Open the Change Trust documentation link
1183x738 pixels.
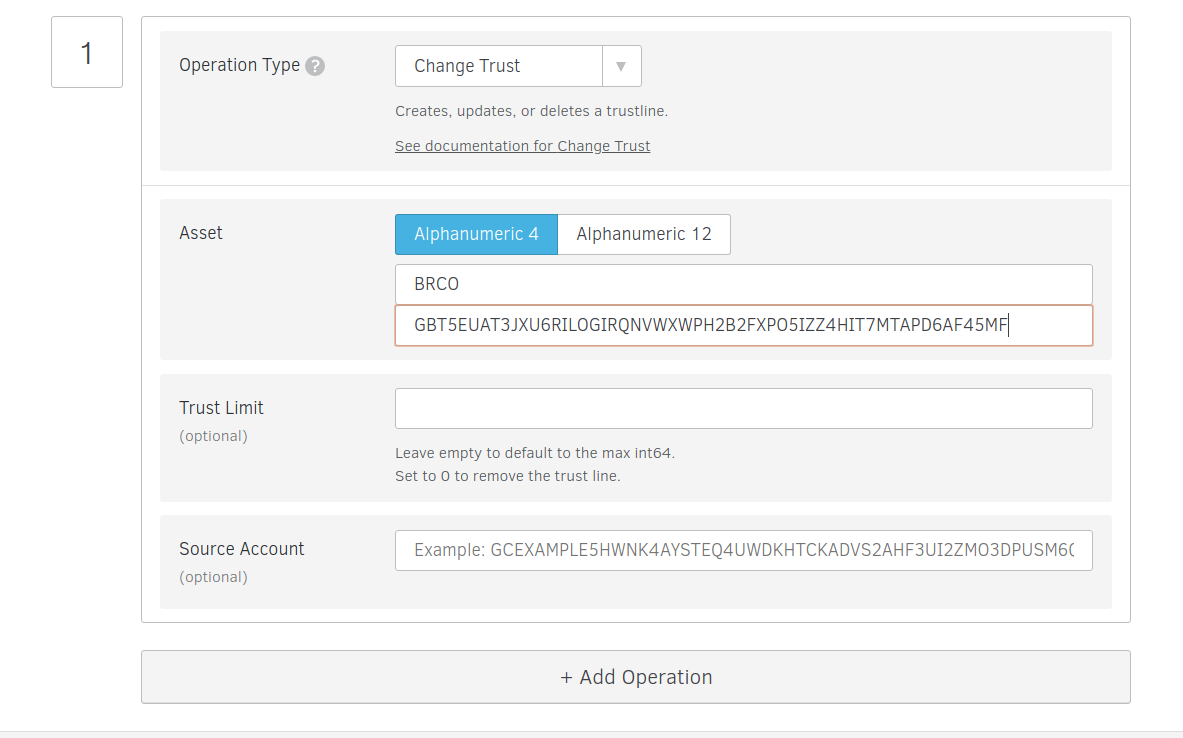pos(522,146)
